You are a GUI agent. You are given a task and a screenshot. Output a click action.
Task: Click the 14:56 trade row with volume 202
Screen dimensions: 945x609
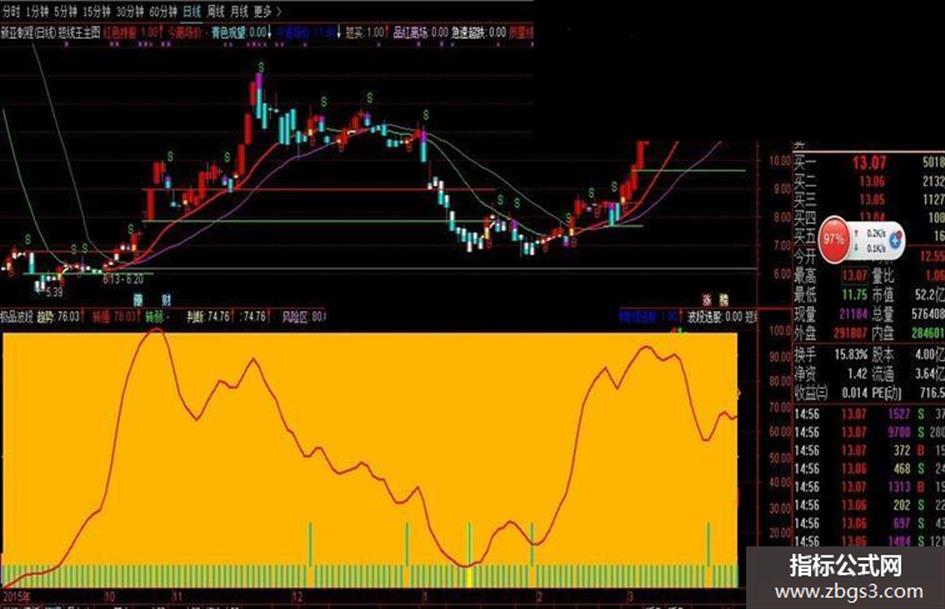click(869, 505)
